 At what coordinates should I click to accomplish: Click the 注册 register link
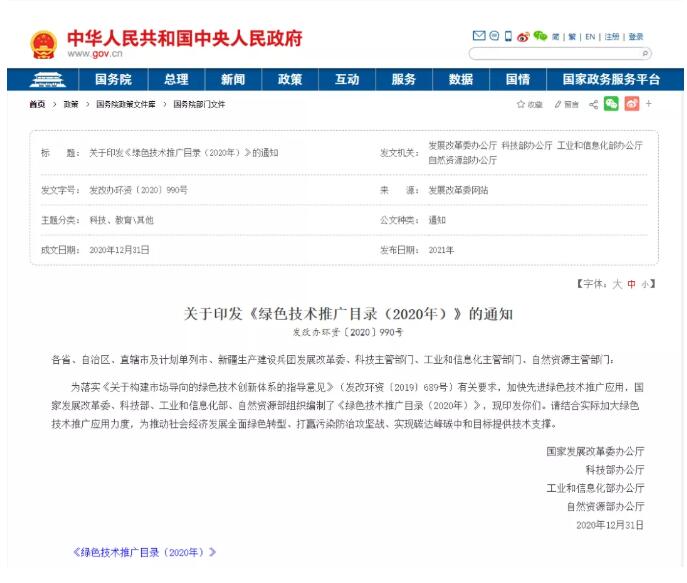[x=612, y=37]
